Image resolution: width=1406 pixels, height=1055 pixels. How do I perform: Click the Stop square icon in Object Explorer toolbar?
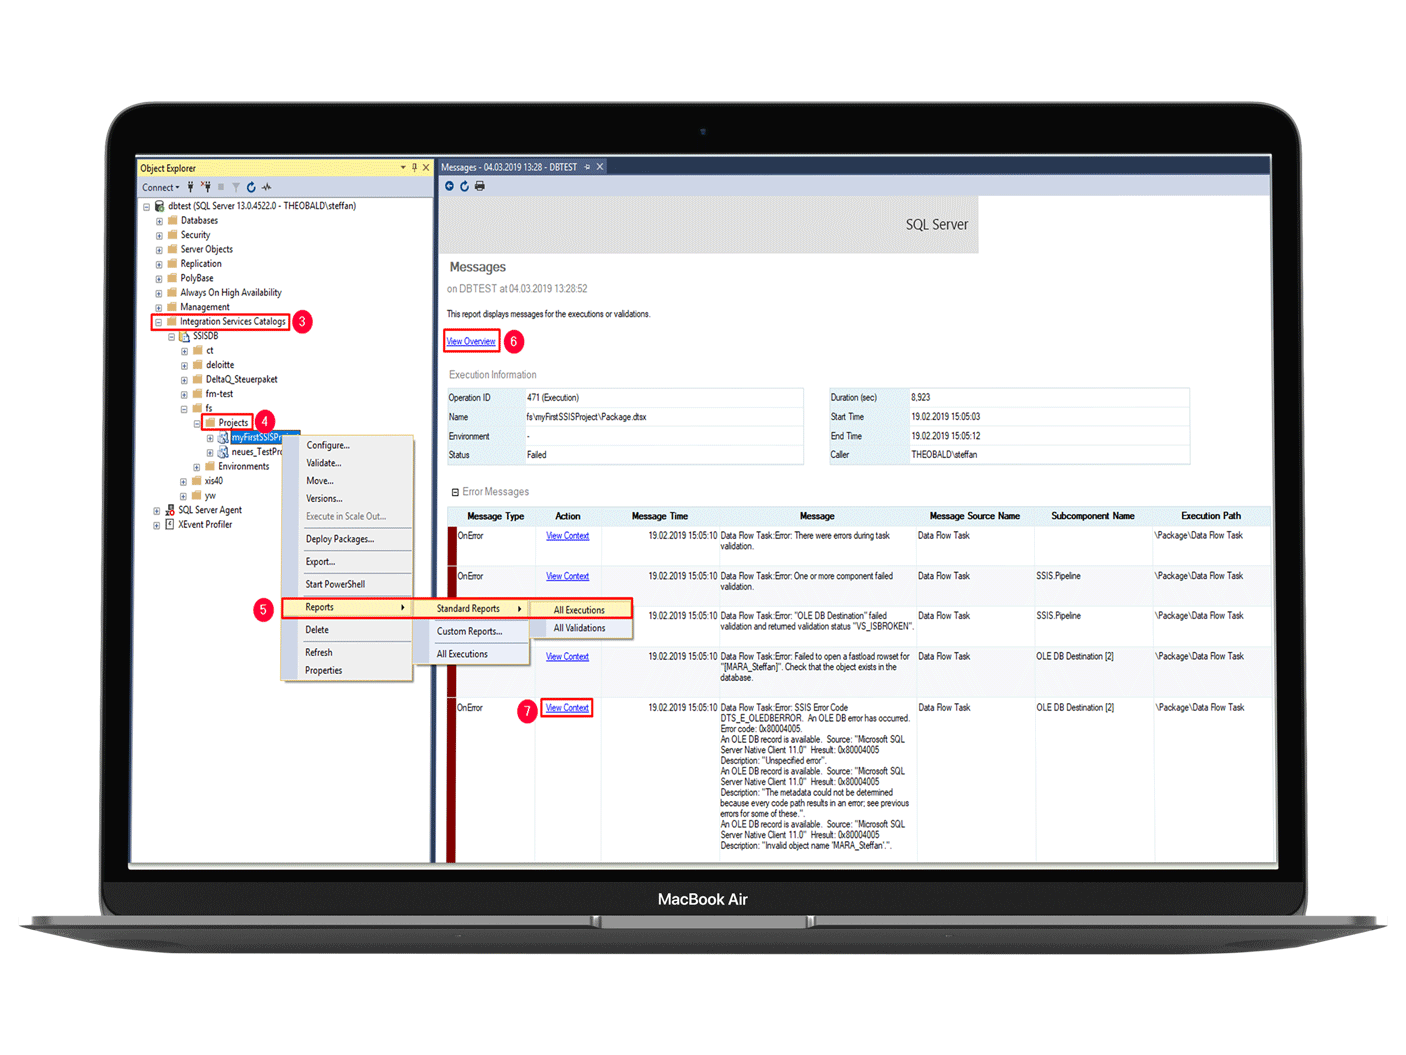[x=221, y=187]
